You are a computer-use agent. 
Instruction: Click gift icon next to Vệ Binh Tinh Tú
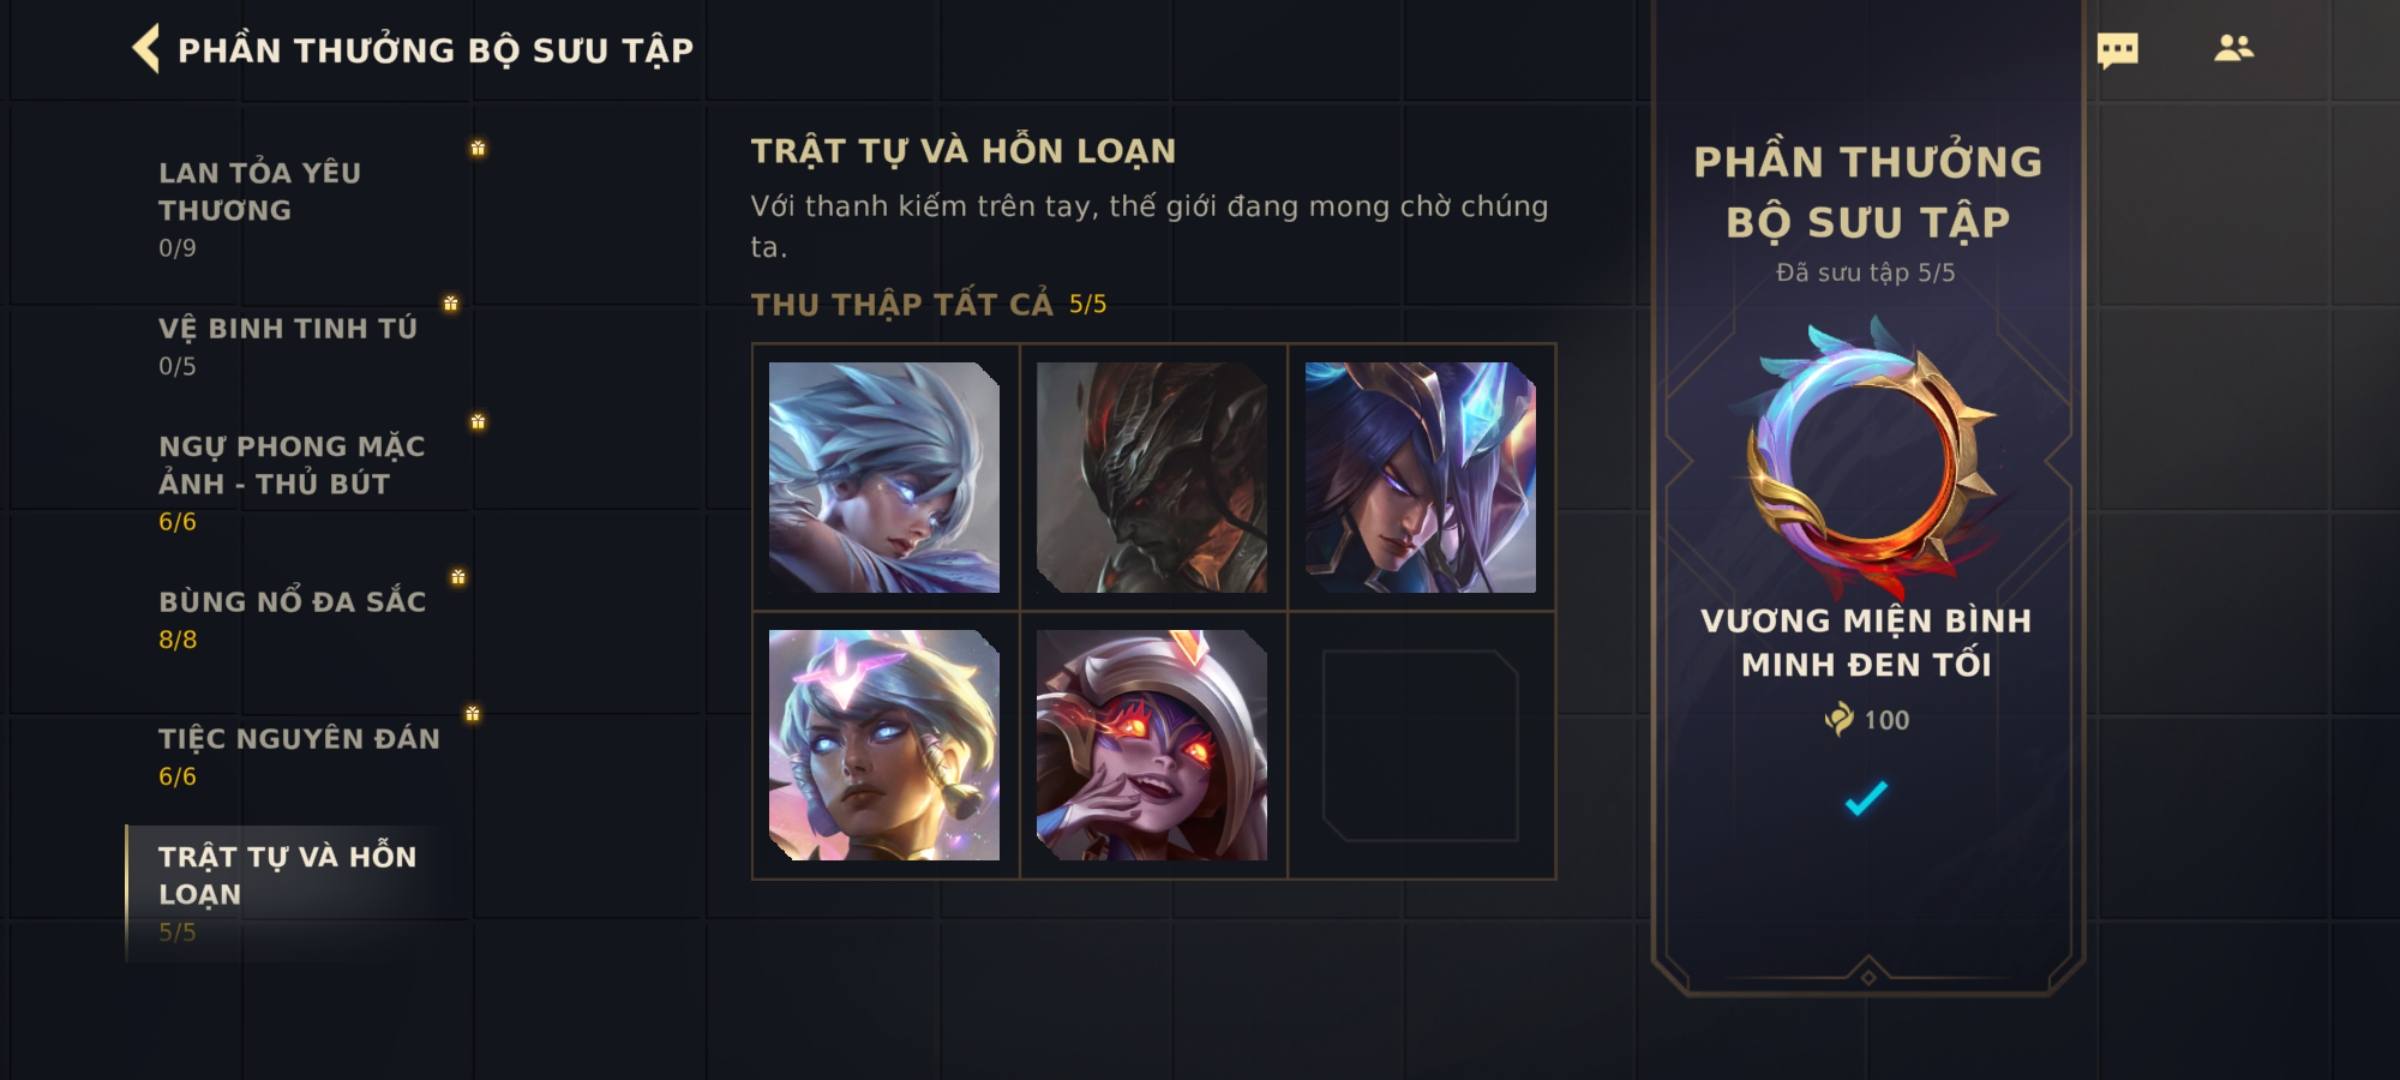pyautogui.click(x=451, y=303)
